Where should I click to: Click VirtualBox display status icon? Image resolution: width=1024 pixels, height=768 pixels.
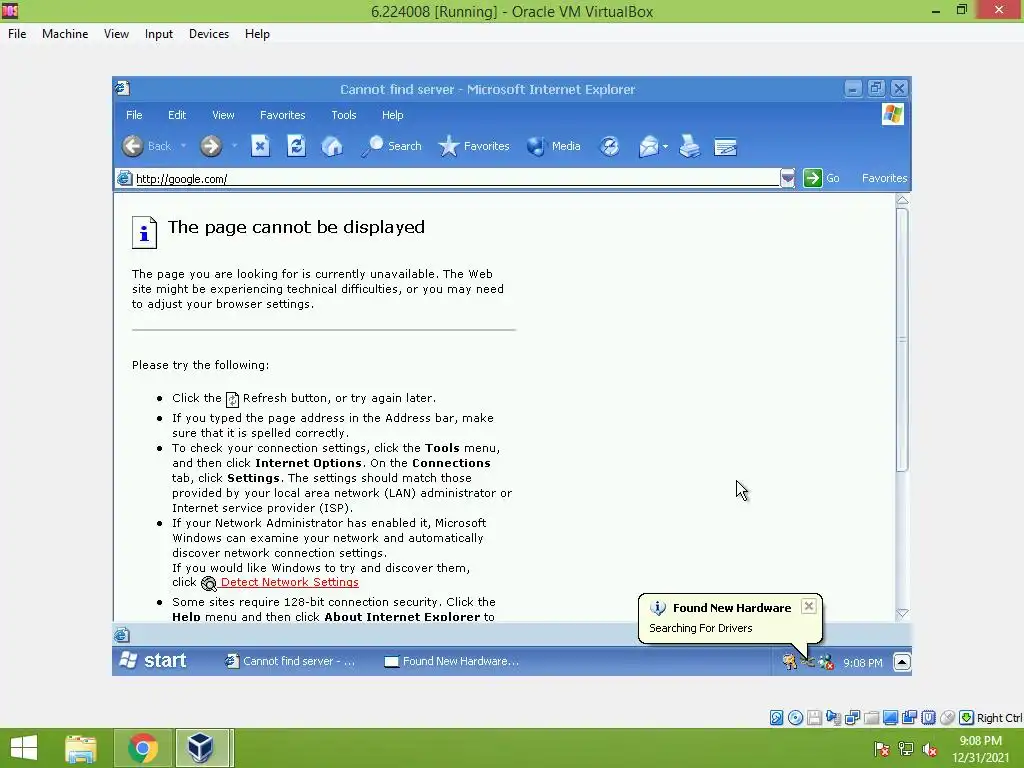pyautogui.click(x=890, y=718)
